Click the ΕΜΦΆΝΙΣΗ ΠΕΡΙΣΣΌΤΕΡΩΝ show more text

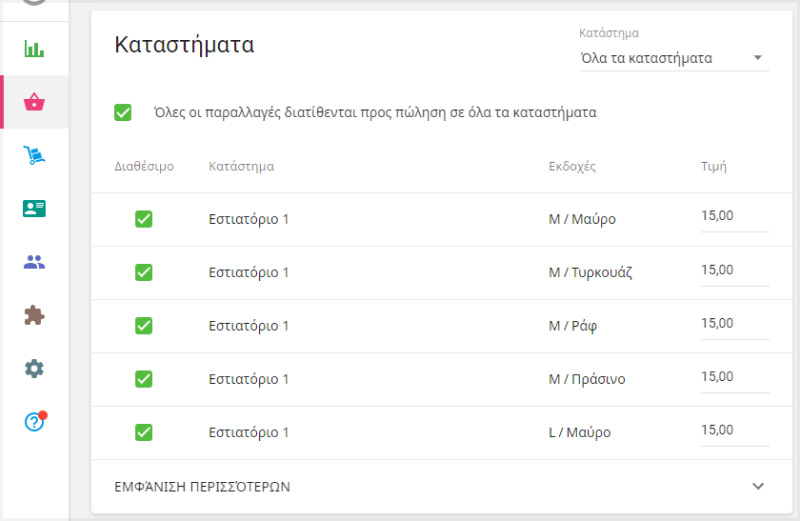[203, 487]
